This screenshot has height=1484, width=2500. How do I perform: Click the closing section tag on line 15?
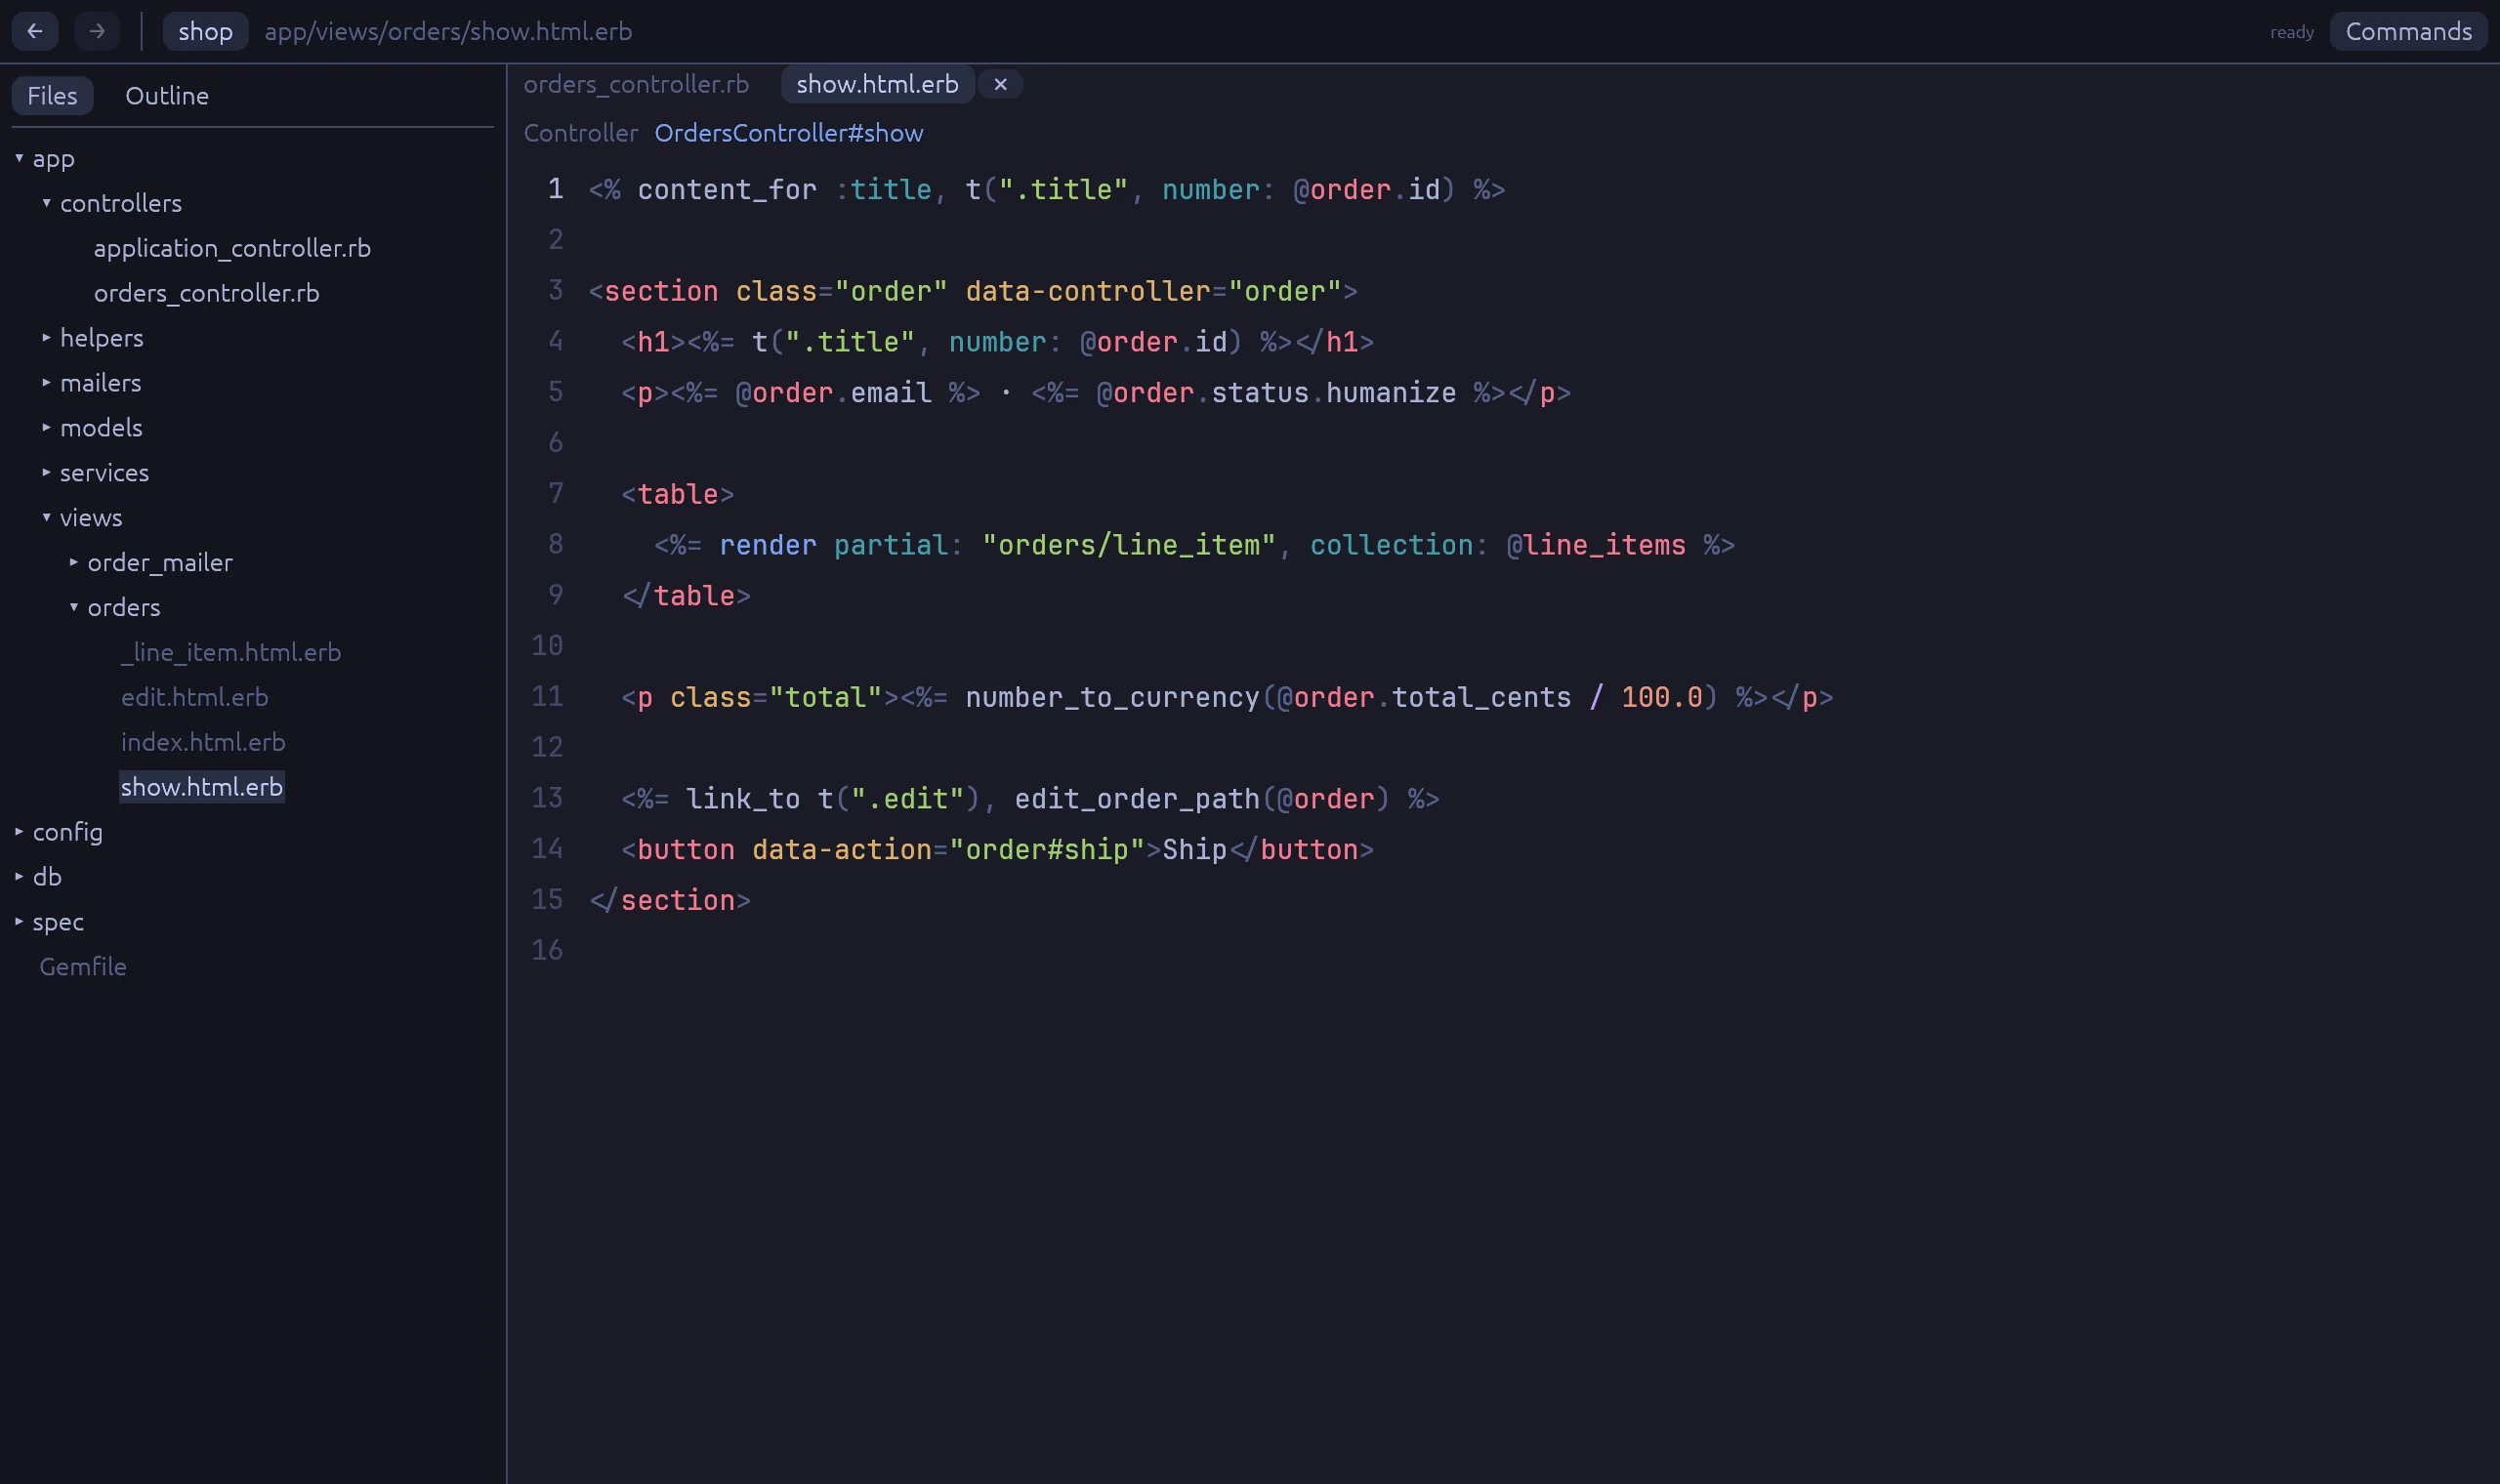[670, 901]
